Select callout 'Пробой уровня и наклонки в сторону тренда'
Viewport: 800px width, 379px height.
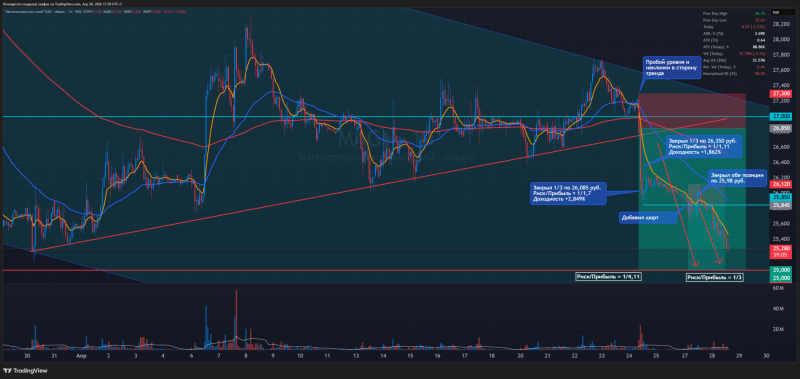coord(671,67)
